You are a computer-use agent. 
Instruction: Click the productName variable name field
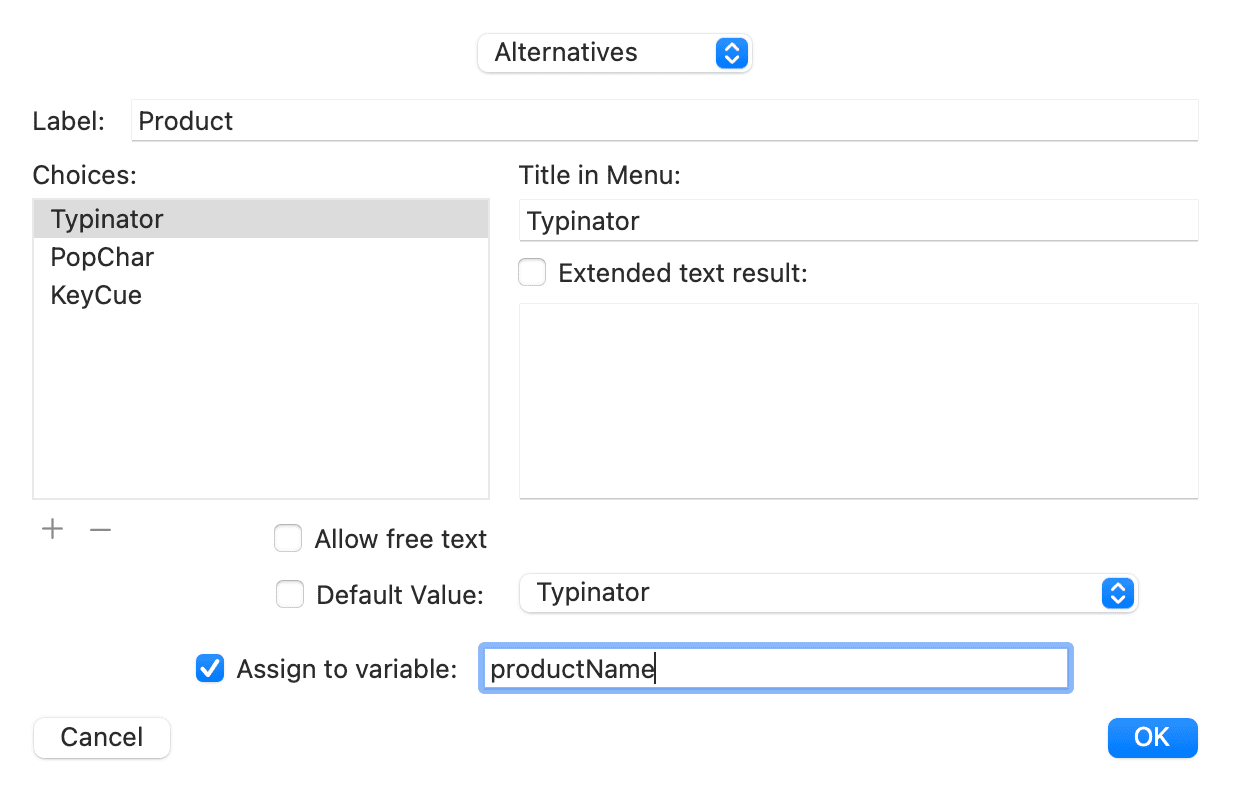click(775, 668)
